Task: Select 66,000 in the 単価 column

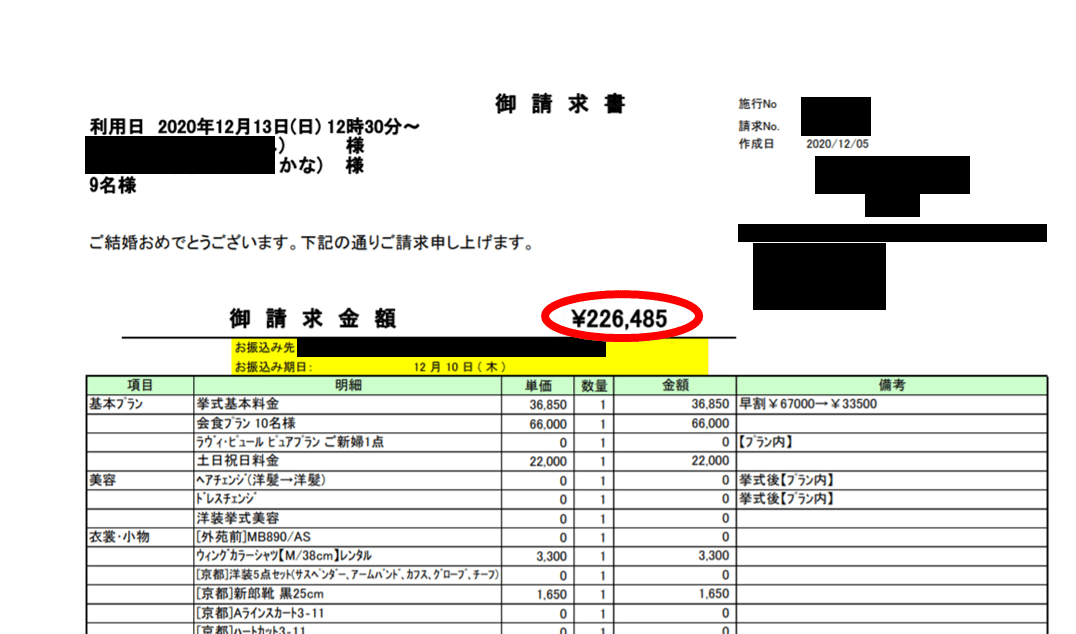Action: click(x=548, y=424)
